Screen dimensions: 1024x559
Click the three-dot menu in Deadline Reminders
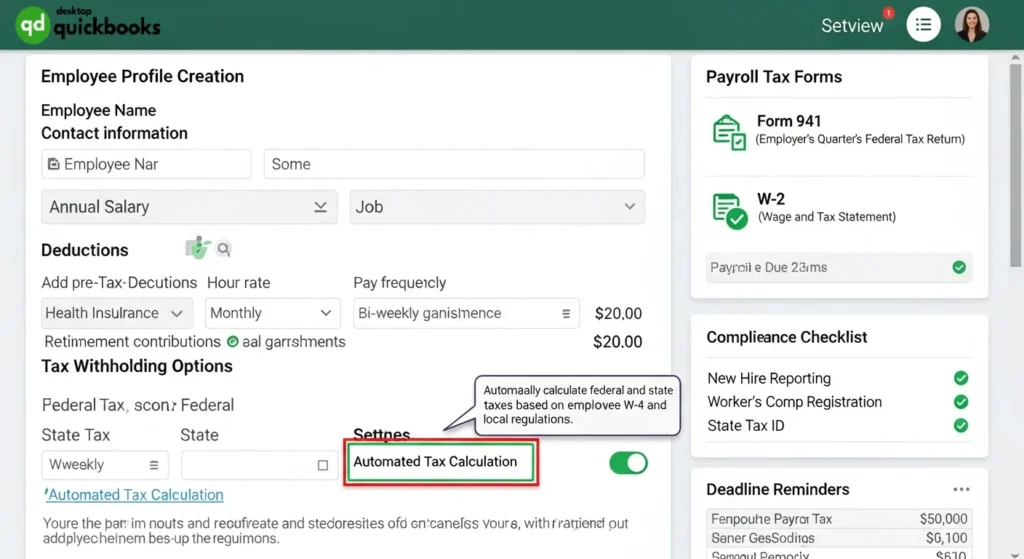click(x=961, y=490)
